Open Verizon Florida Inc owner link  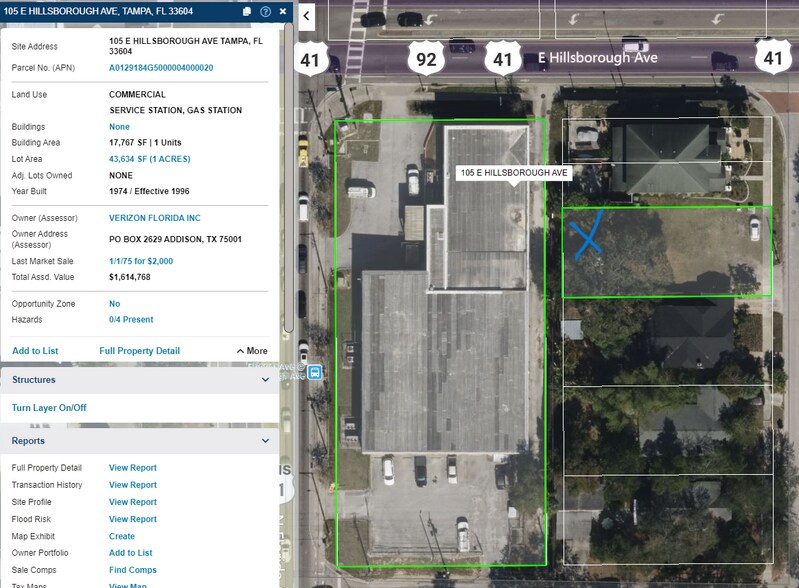point(154,217)
